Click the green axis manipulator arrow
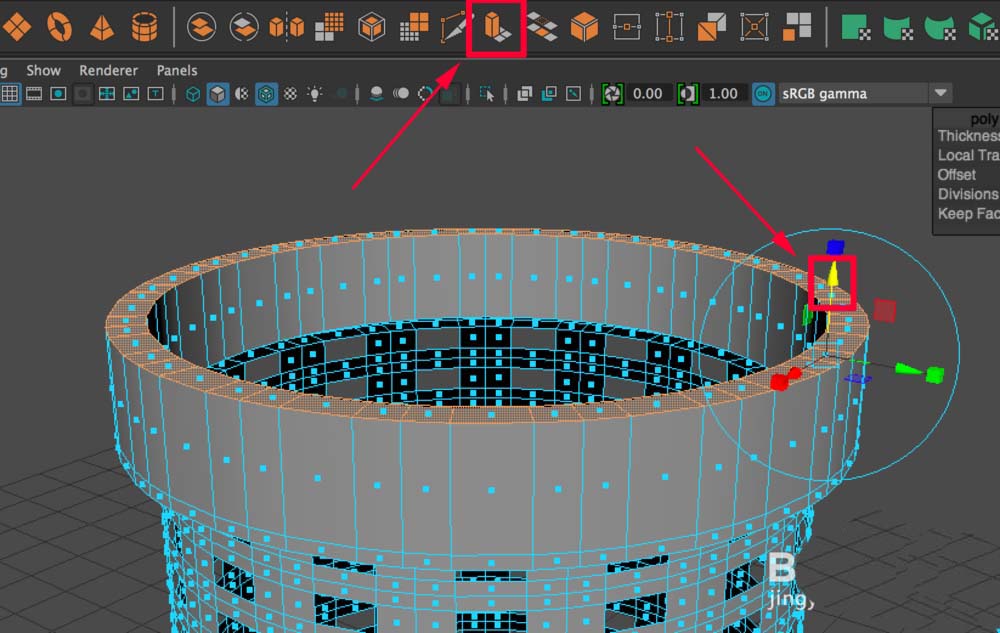 908,369
